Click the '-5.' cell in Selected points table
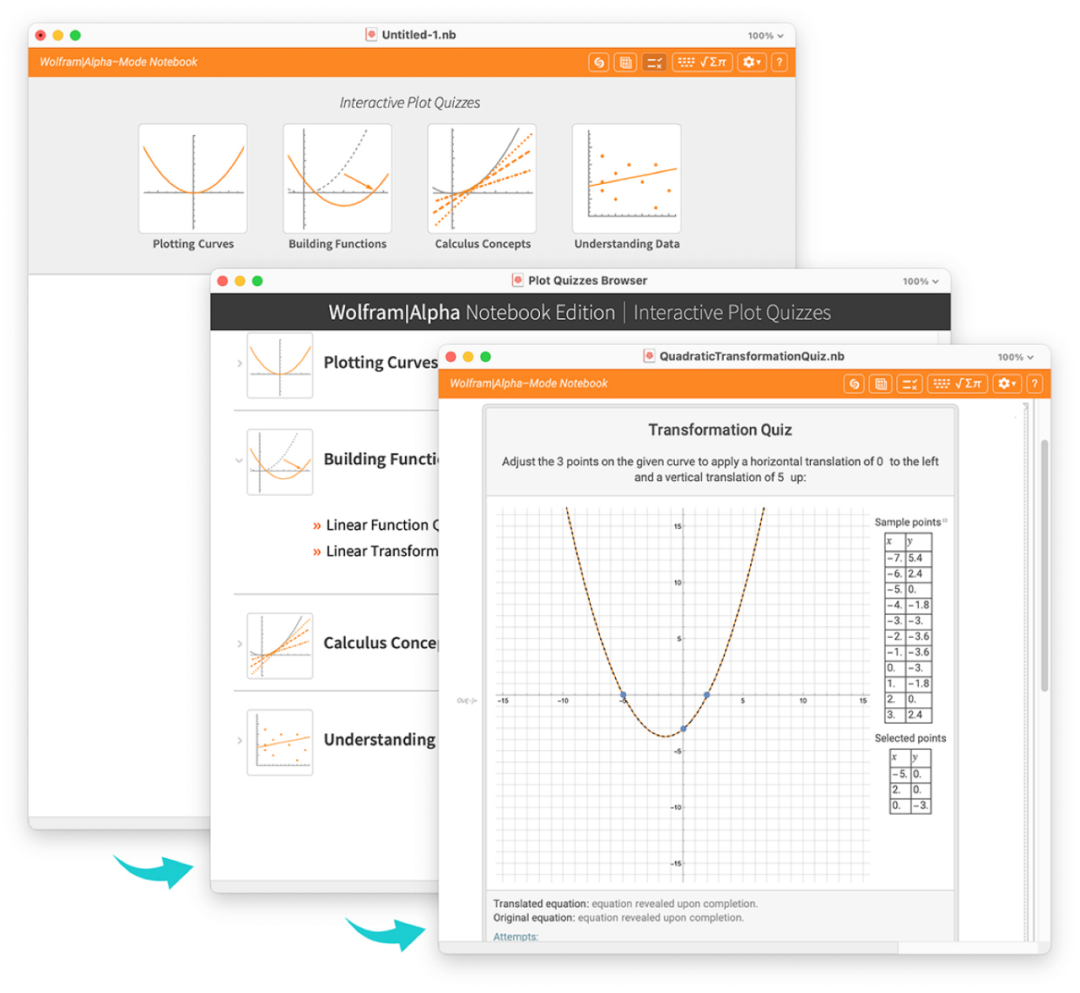 tap(900, 774)
